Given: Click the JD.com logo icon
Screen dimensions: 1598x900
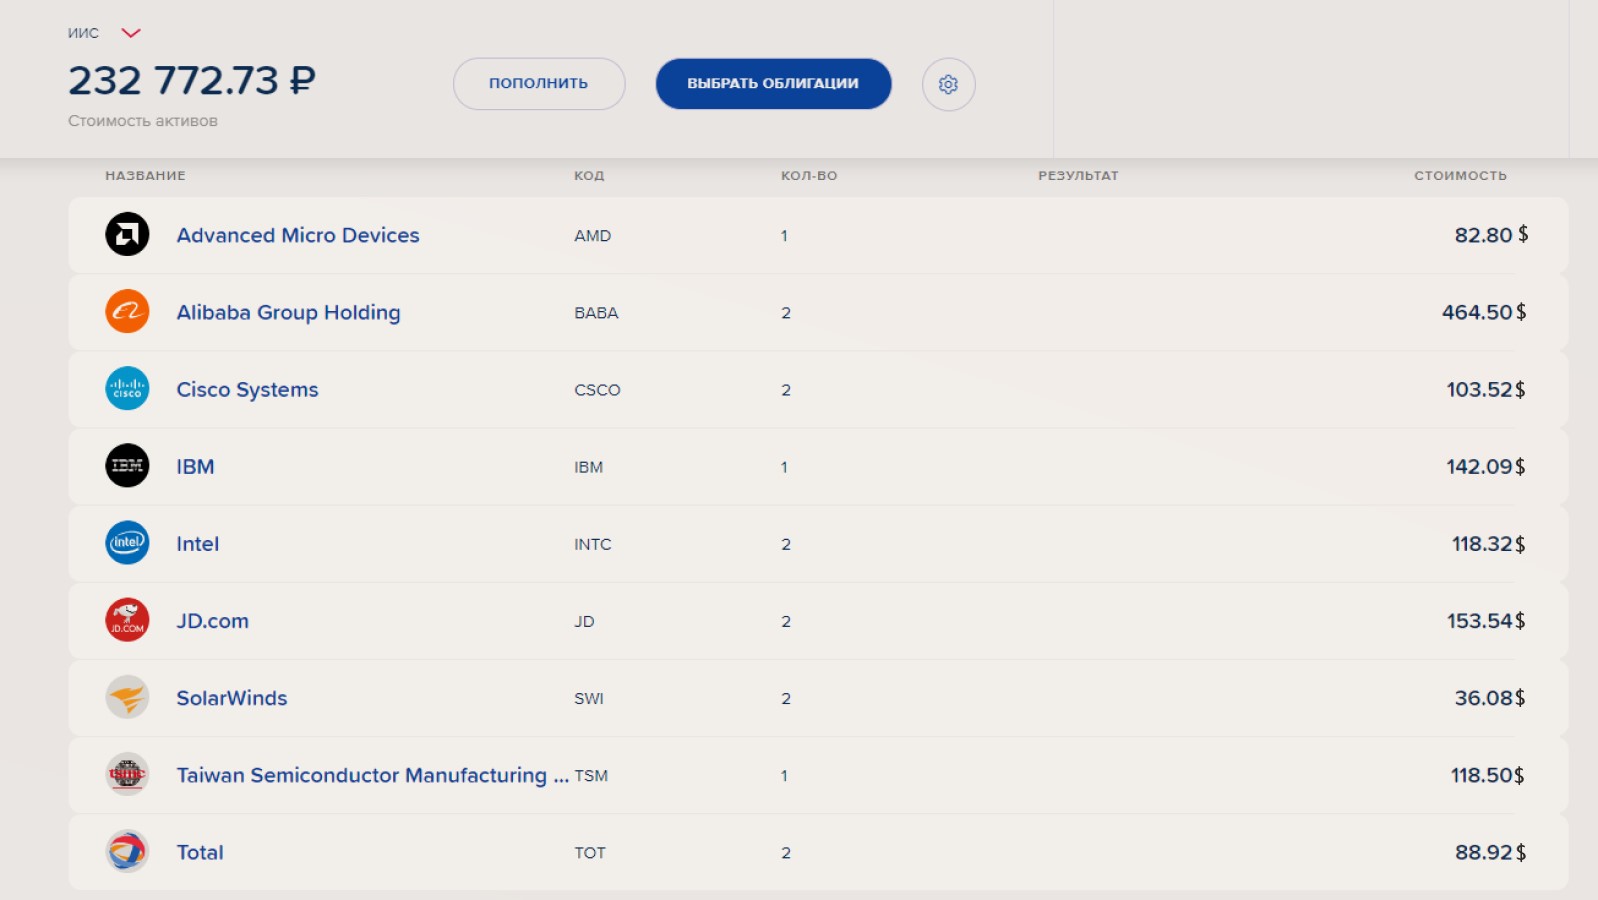Looking at the screenshot, I should point(127,620).
